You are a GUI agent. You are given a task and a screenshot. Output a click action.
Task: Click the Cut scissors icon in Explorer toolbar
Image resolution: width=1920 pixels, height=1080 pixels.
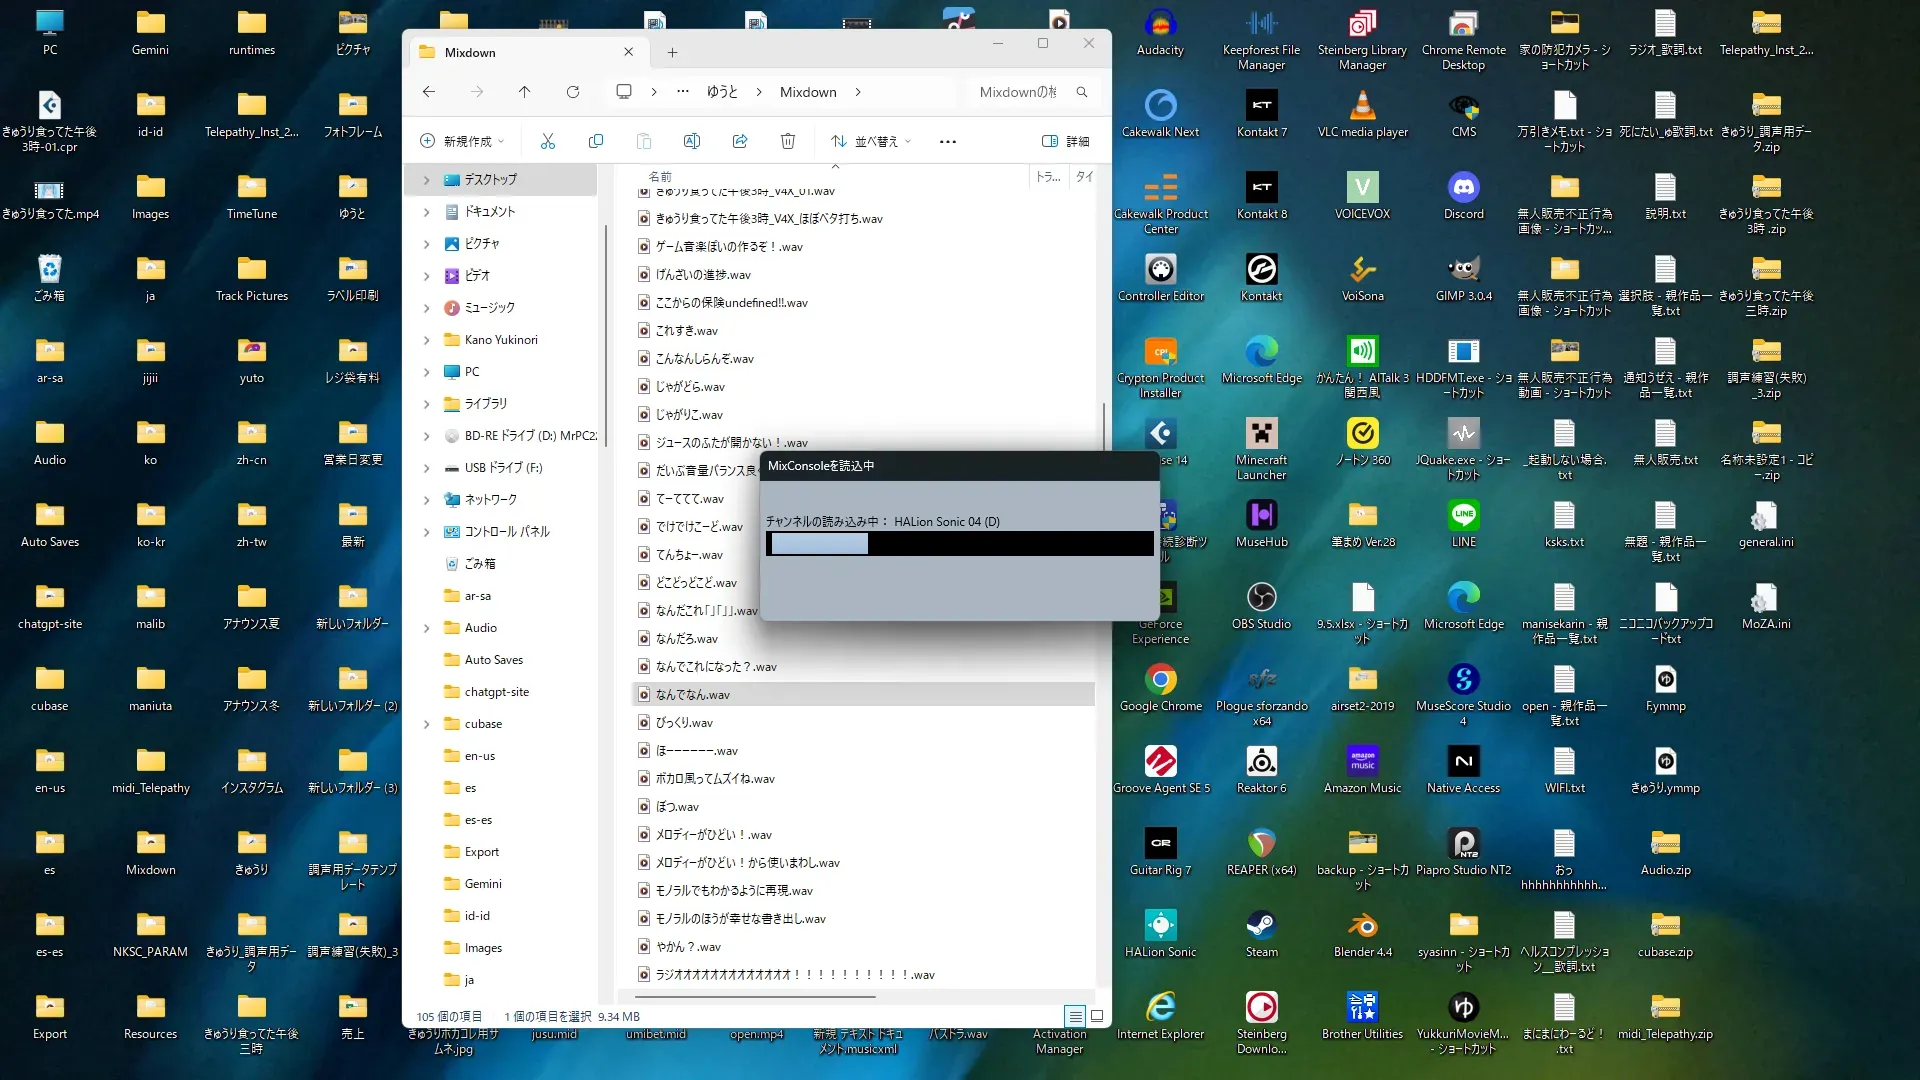coord(547,141)
